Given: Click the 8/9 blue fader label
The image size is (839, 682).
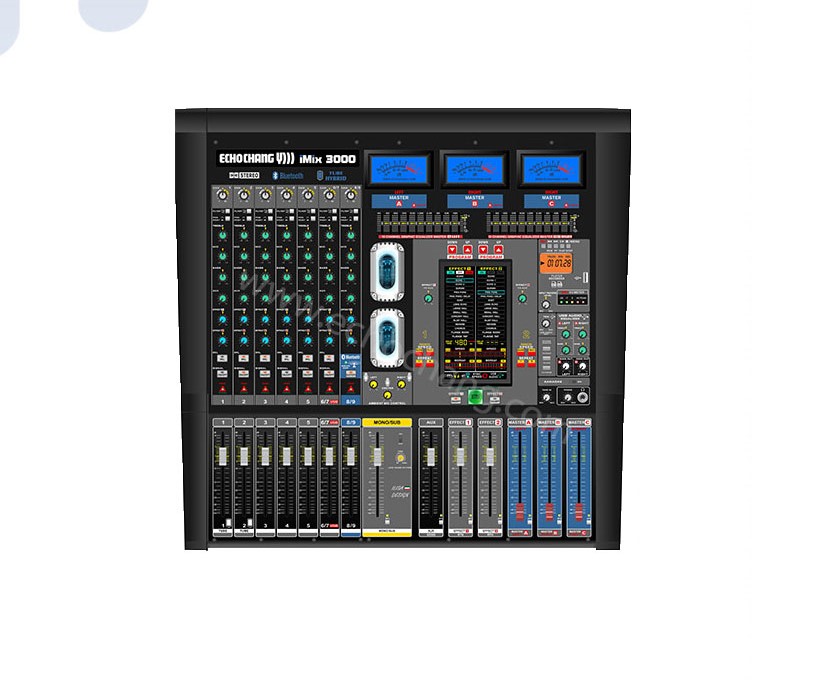Looking at the screenshot, I should (350, 422).
